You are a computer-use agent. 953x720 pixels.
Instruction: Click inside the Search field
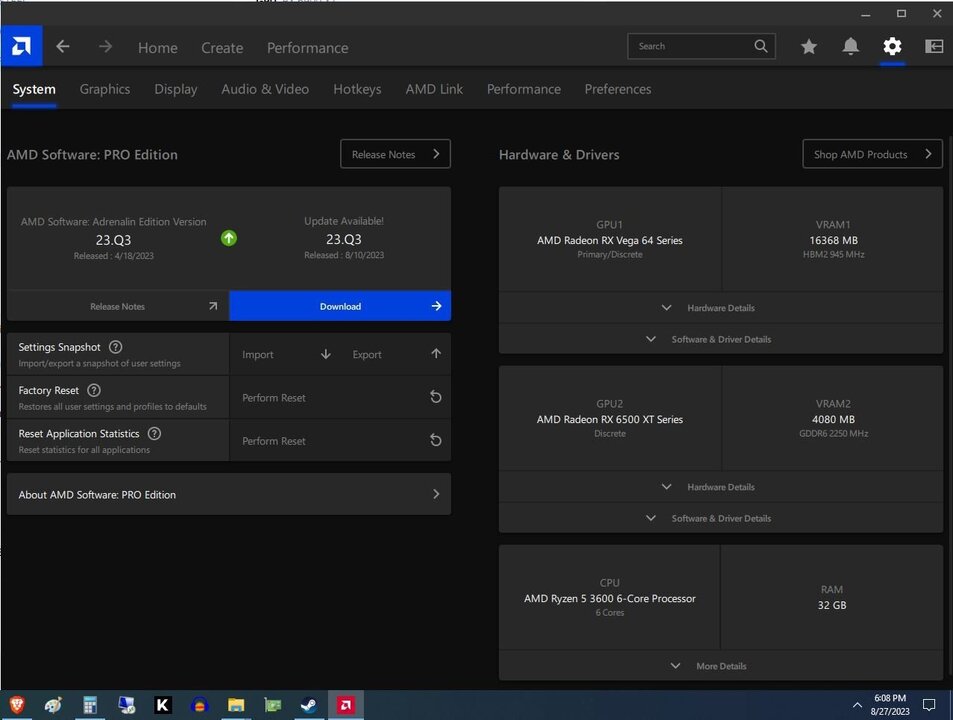(x=690, y=46)
